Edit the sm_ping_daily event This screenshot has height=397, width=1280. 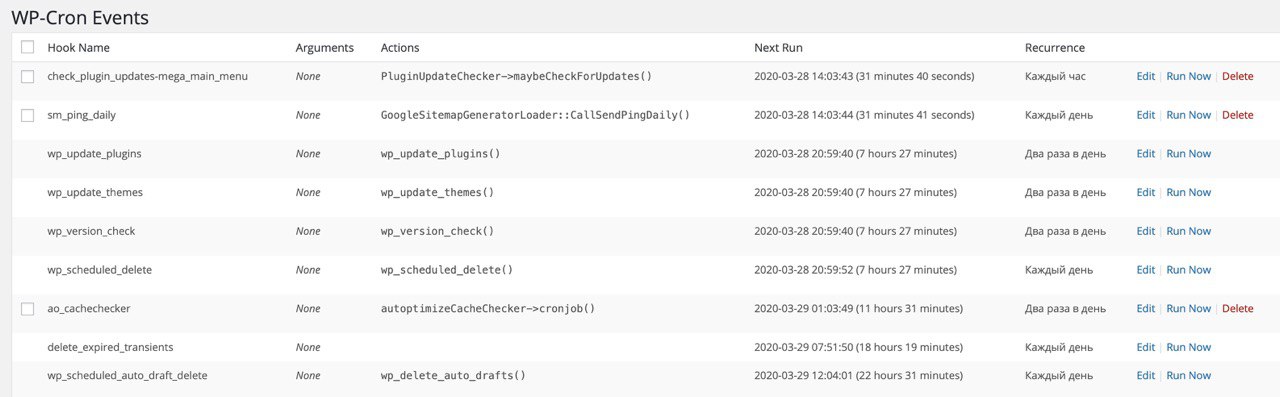(x=1145, y=115)
